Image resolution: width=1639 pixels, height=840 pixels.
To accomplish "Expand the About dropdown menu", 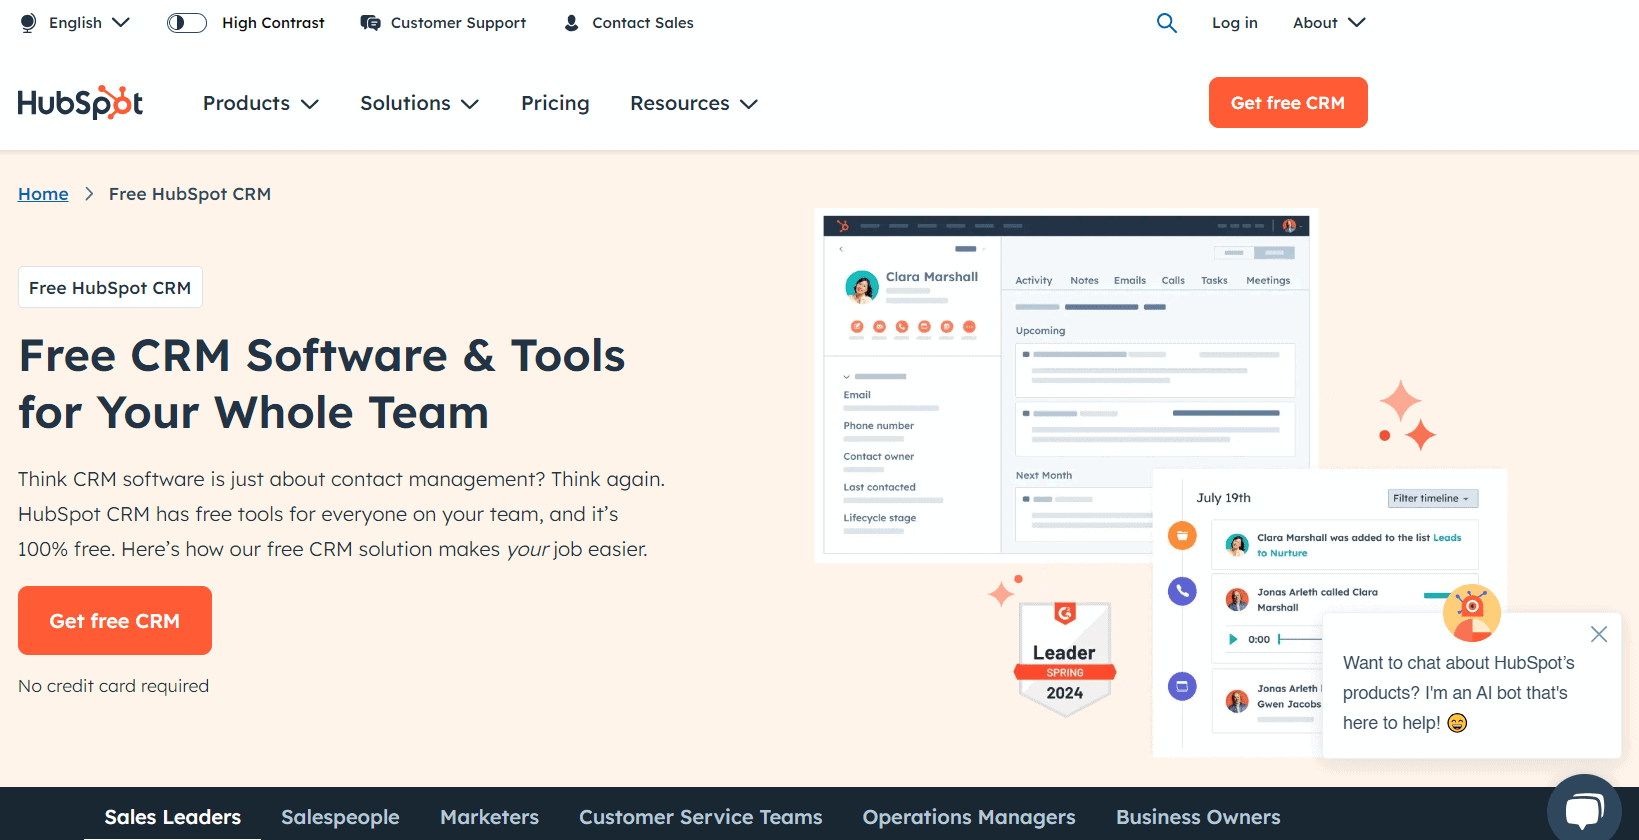I will coord(1329,22).
